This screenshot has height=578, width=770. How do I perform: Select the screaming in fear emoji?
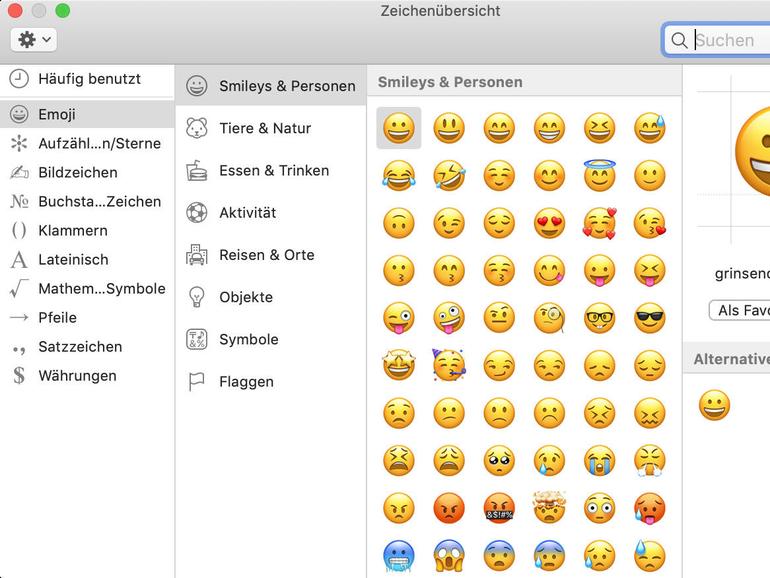tap(449, 556)
